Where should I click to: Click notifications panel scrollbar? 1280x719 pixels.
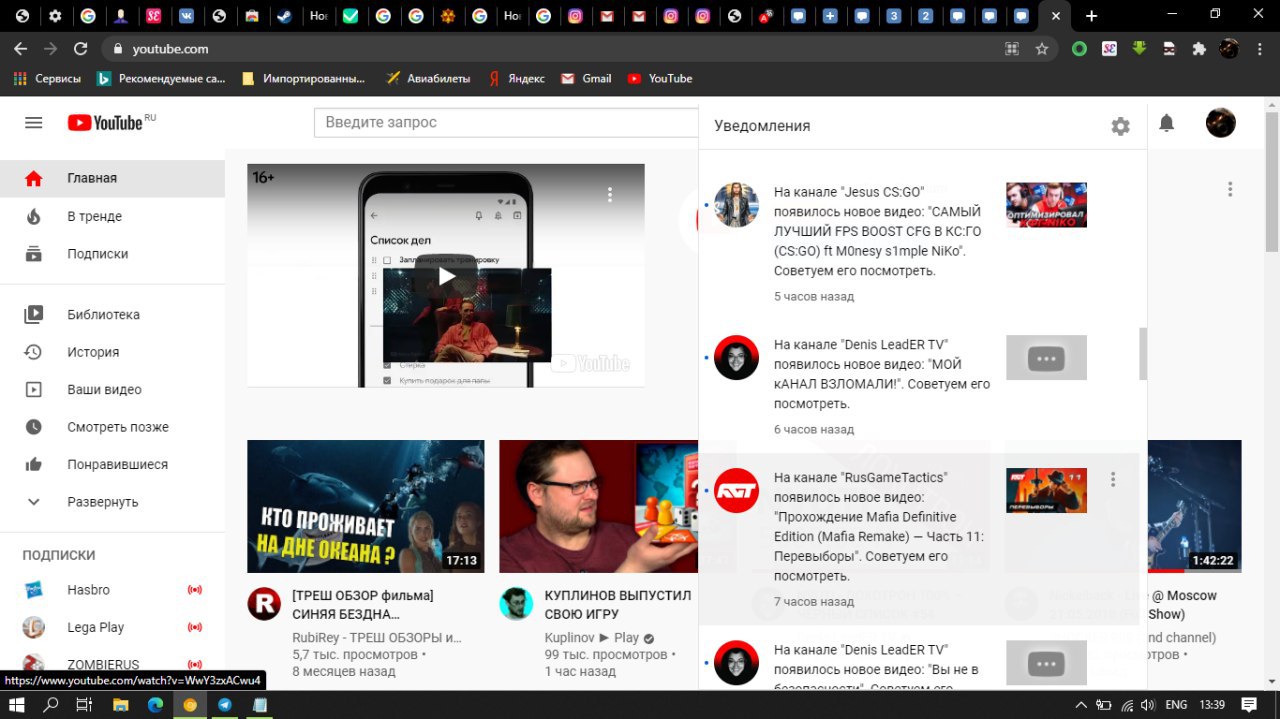tap(1143, 353)
